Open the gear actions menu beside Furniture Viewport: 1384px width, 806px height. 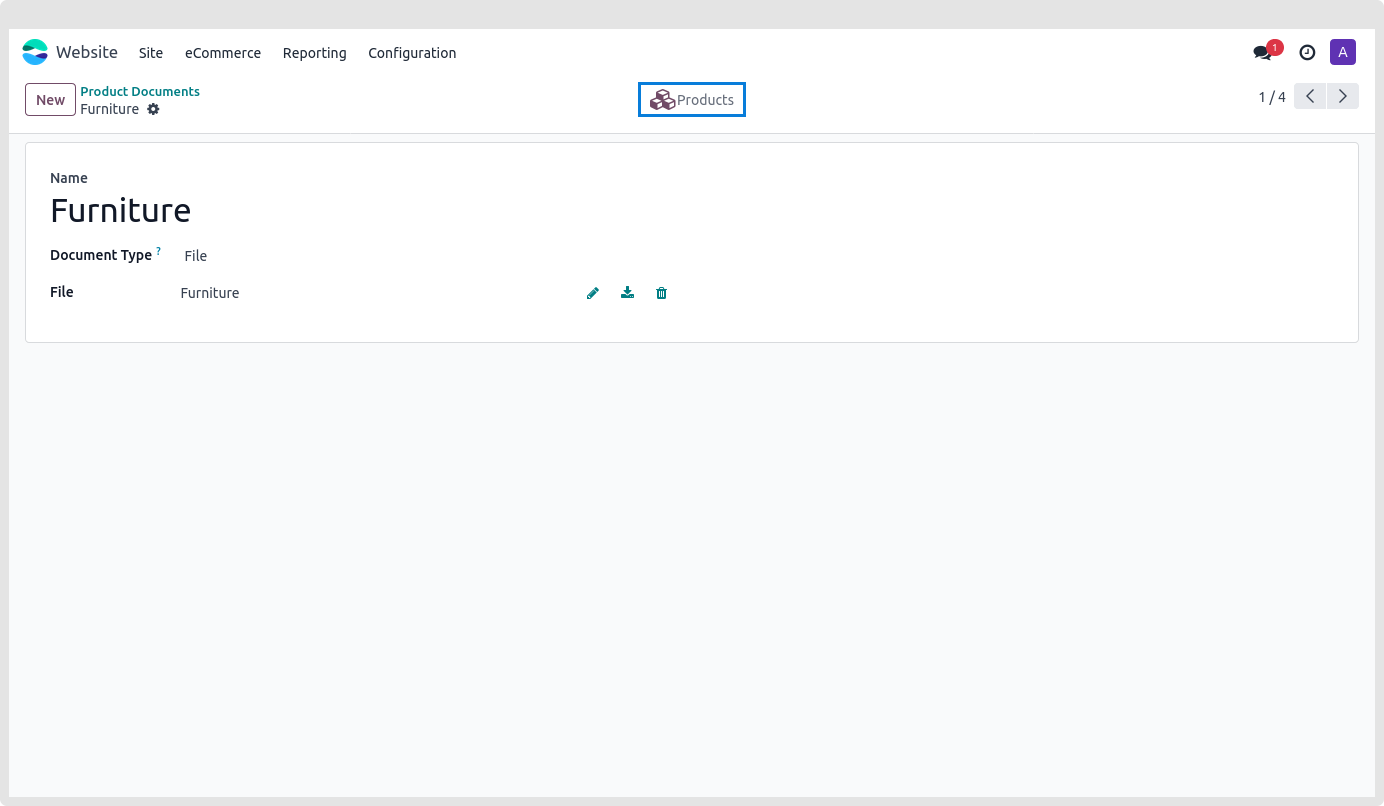[x=153, y=109]
